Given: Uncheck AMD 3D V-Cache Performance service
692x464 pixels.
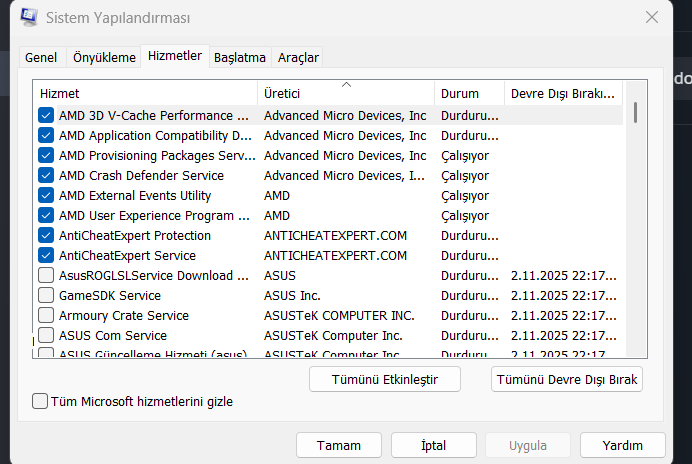Looking at the screenshot, I should (x=46, y=115).
